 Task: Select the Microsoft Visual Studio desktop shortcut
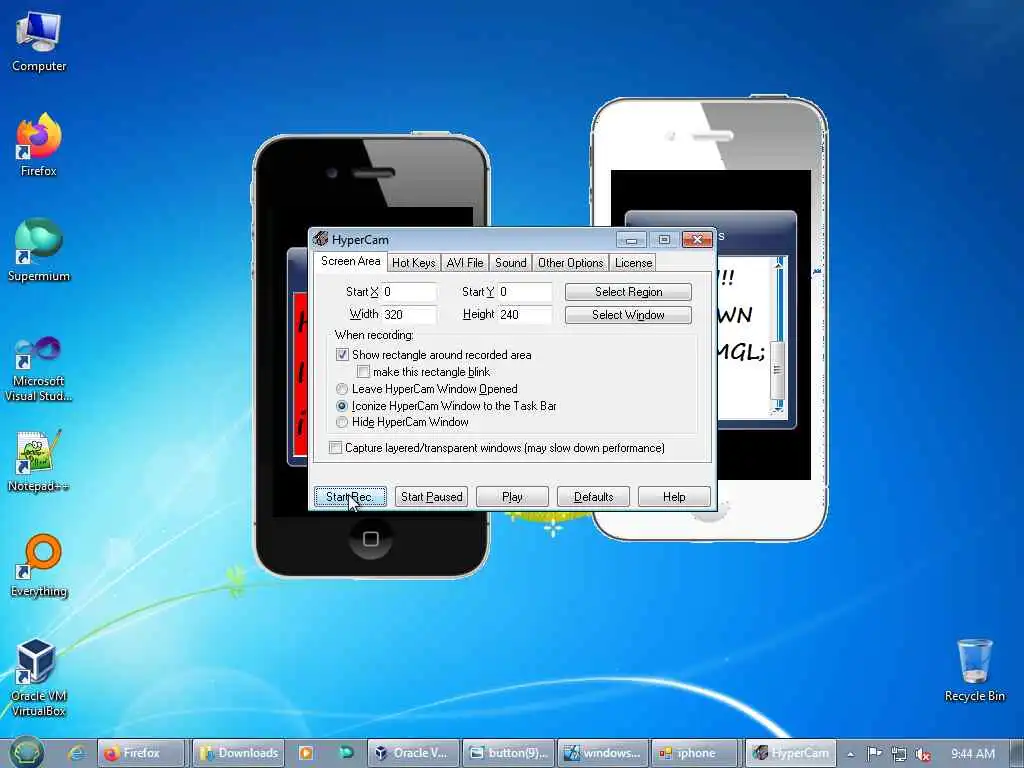click(x=39, y=369)
